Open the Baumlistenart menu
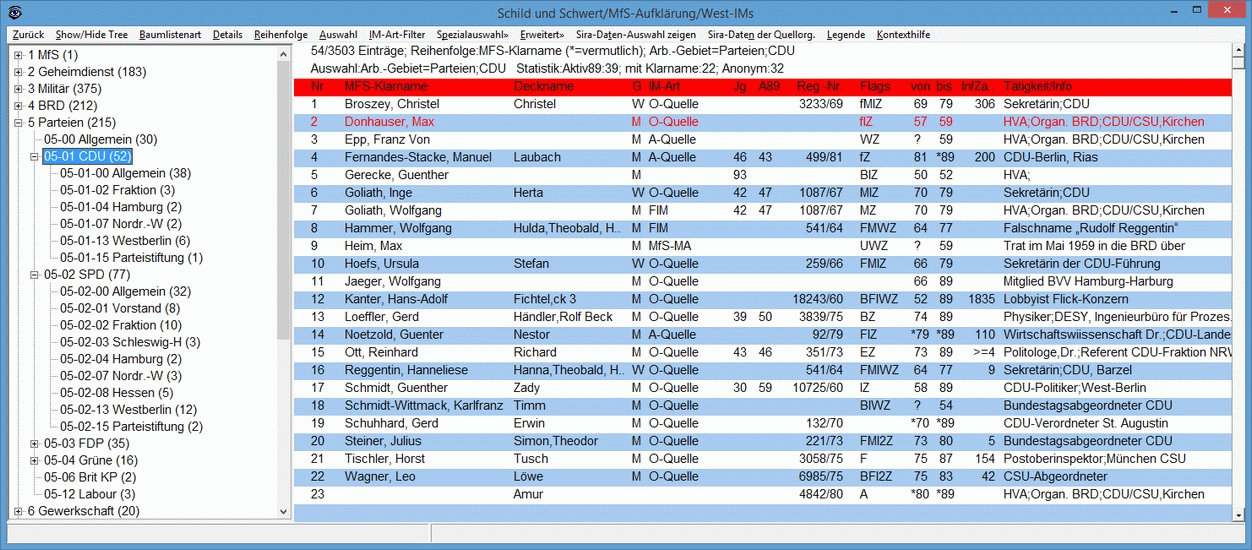Screen dimensions: 1252x550 170,34
